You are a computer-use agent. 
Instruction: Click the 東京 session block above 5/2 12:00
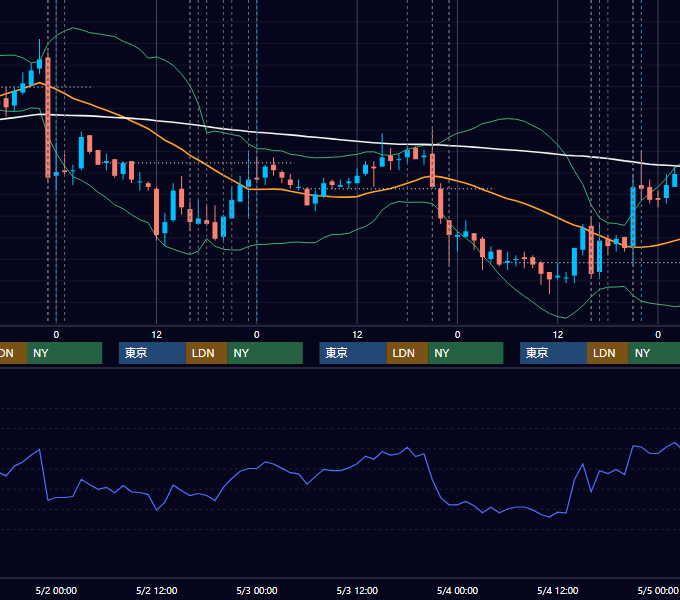[x=152, y=353]
